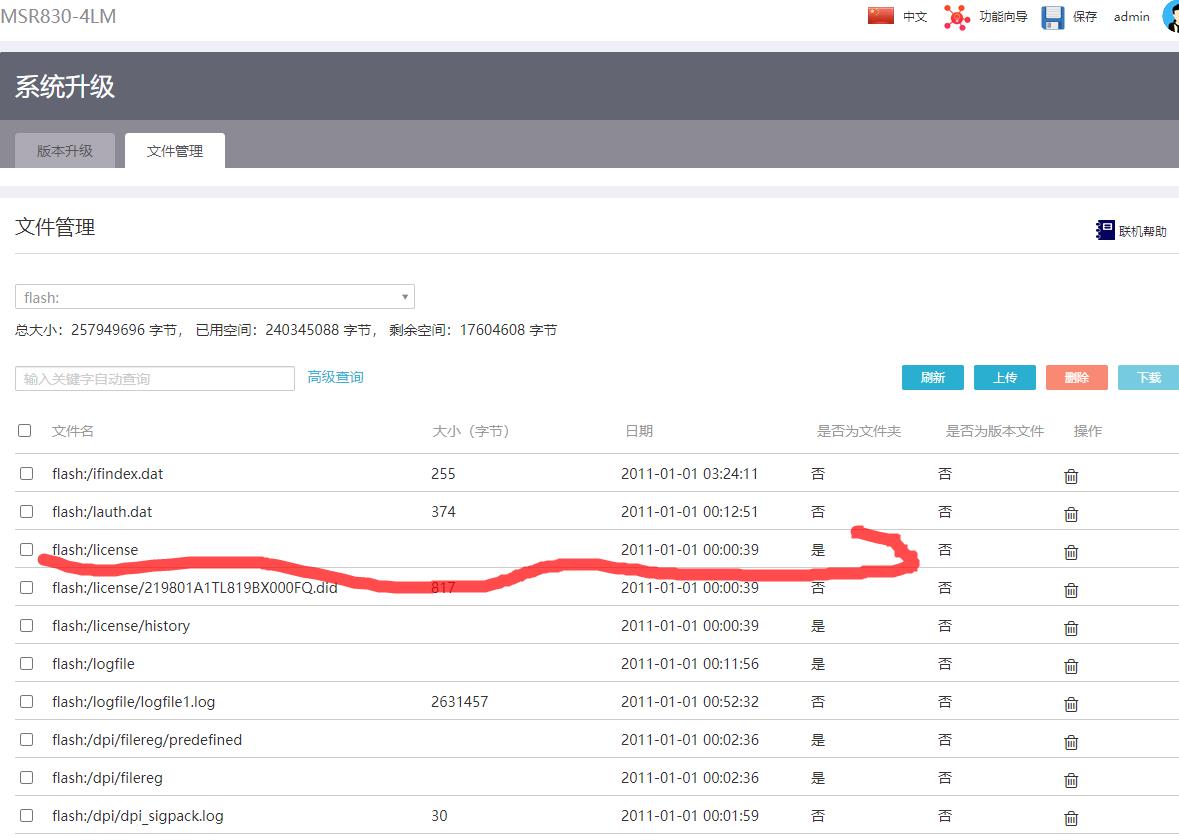Click the 下载 download button
The image size is (1179, 837).
[1148, 377]
